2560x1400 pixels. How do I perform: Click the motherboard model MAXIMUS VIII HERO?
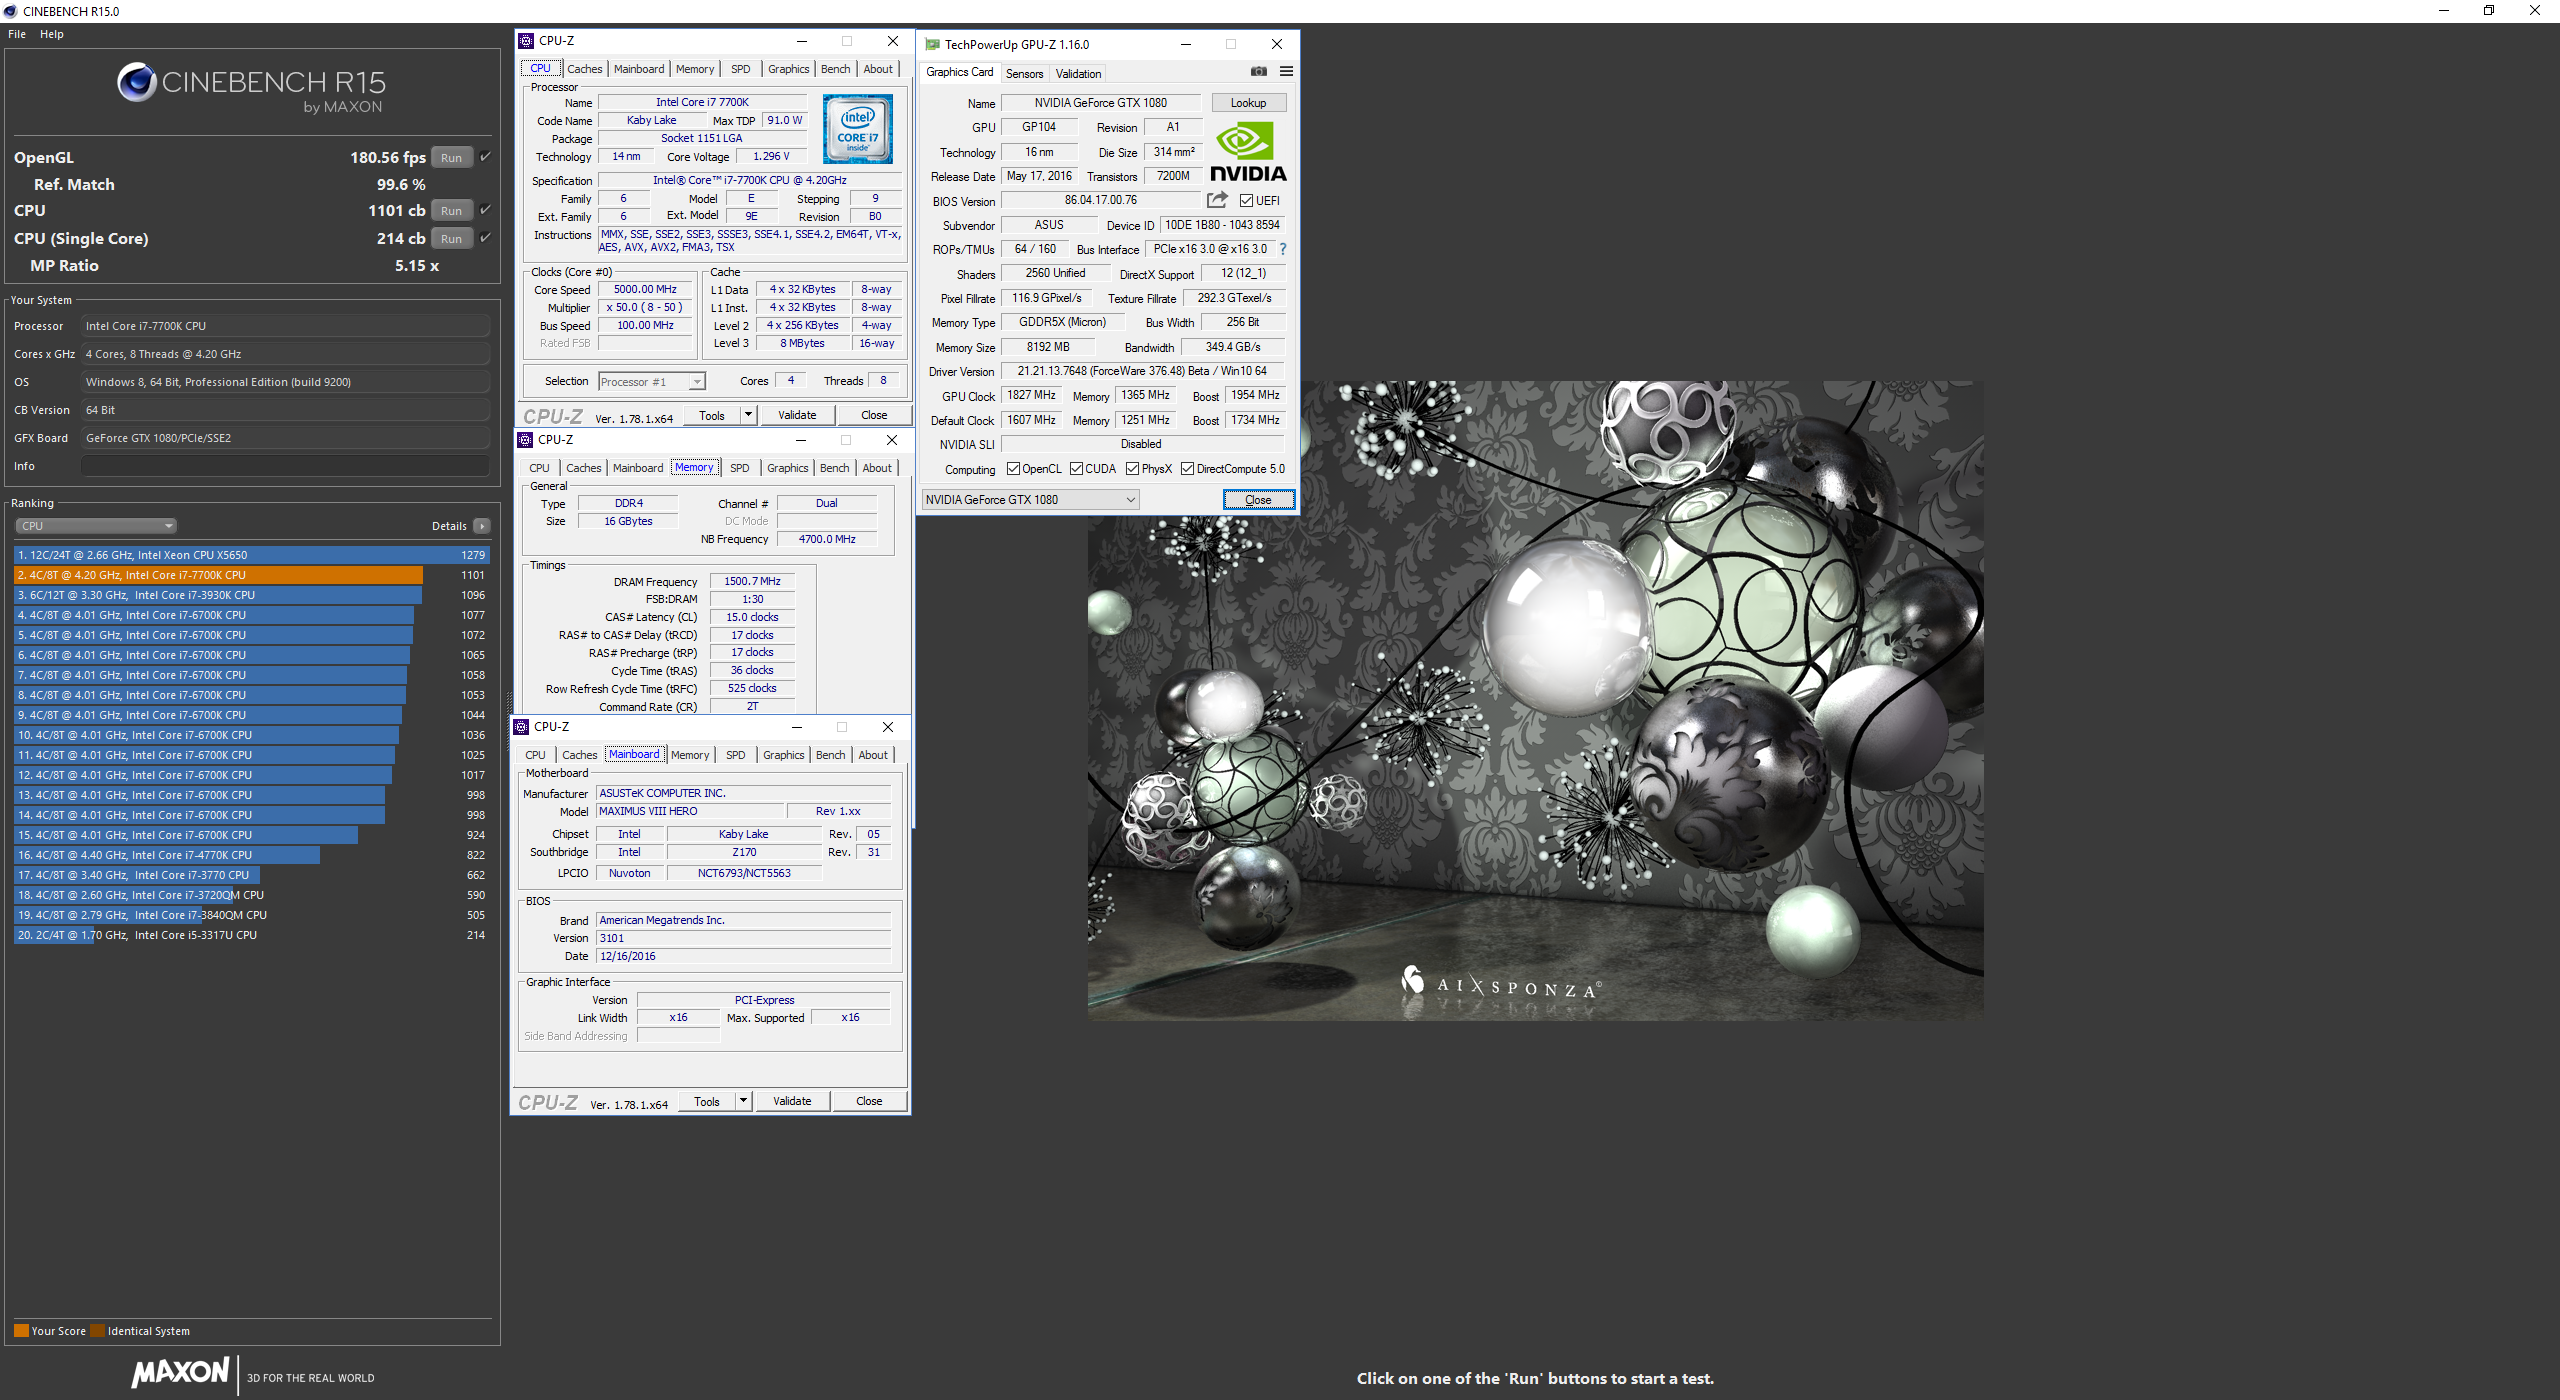690,811
